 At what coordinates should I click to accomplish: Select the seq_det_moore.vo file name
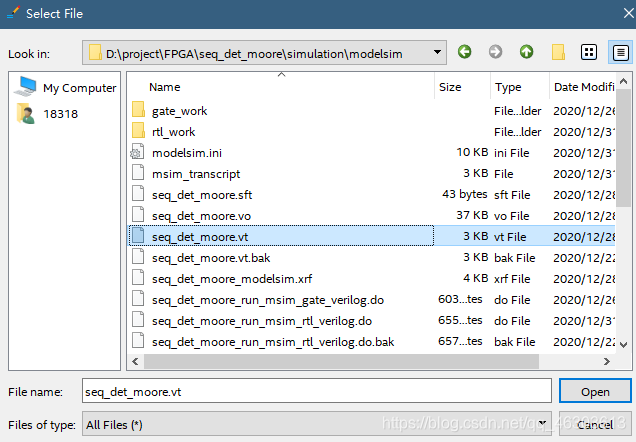click(202, 216)
